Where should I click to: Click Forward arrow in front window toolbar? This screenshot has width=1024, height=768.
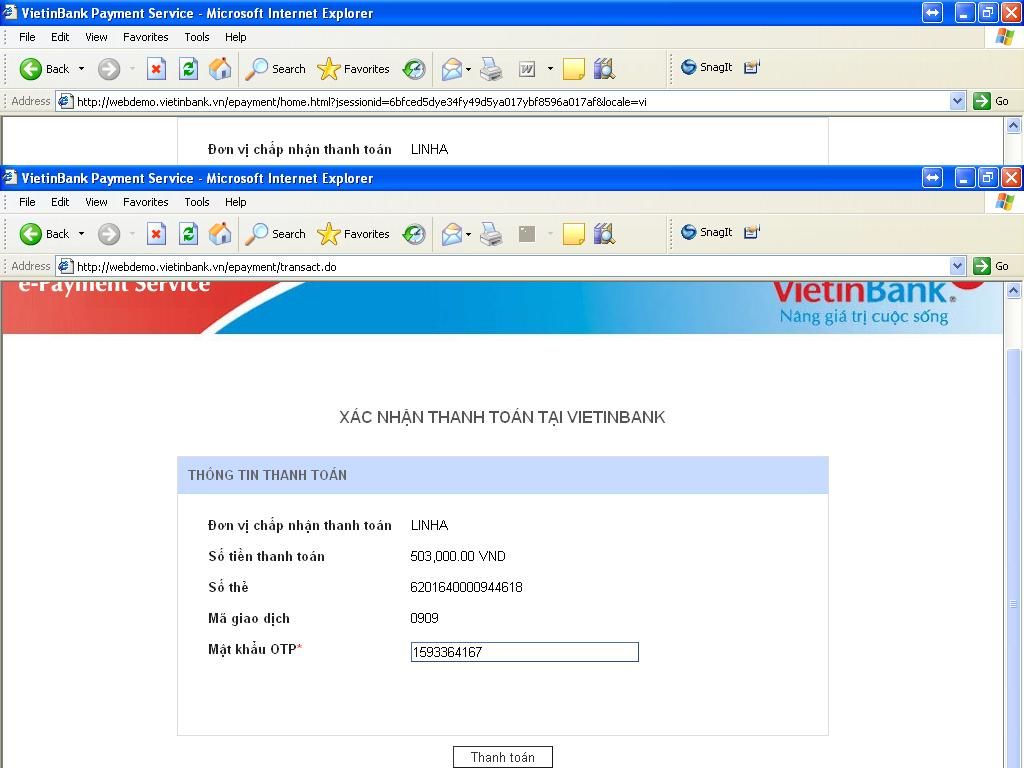(x=109, y=234)
